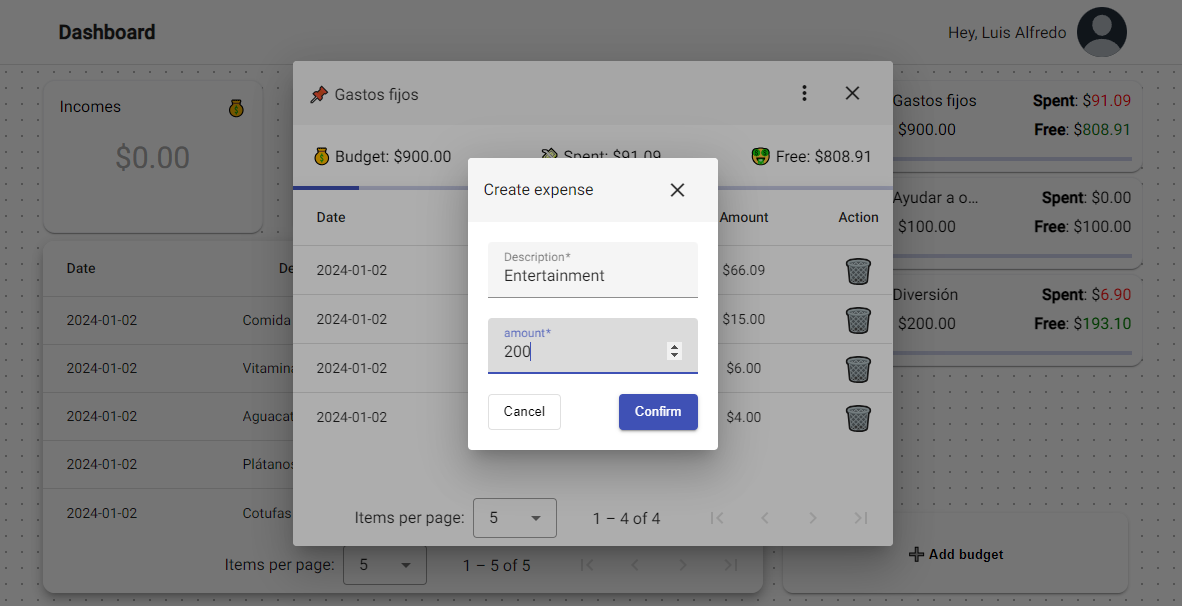
Task: Click the Incomes $0.00 value
Action: coord(152,158)
